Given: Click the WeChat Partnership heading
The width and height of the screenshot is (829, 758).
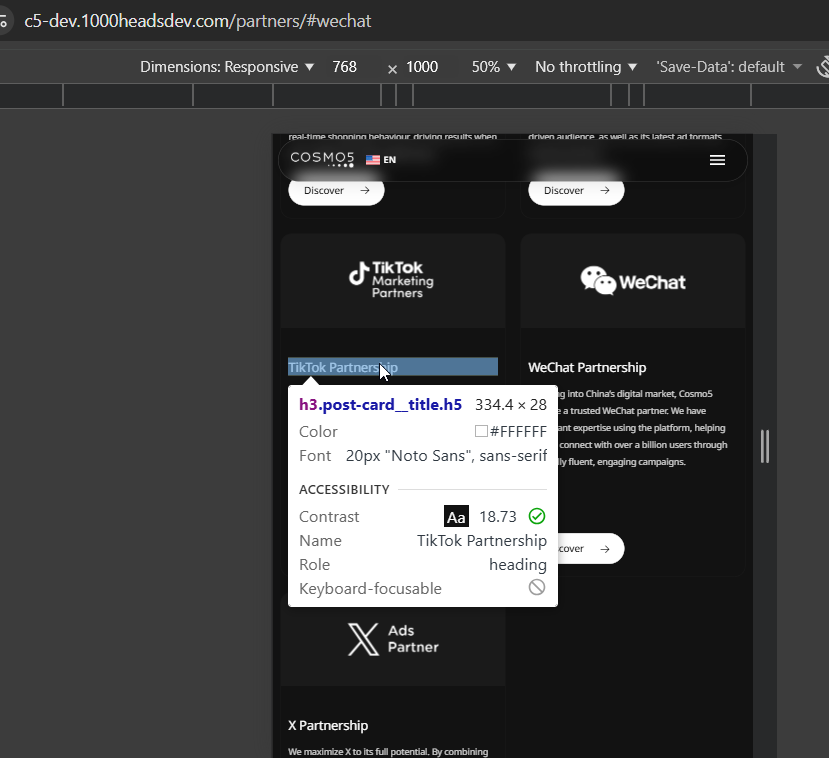Looking at the screenshot, I should click(587, 367).
